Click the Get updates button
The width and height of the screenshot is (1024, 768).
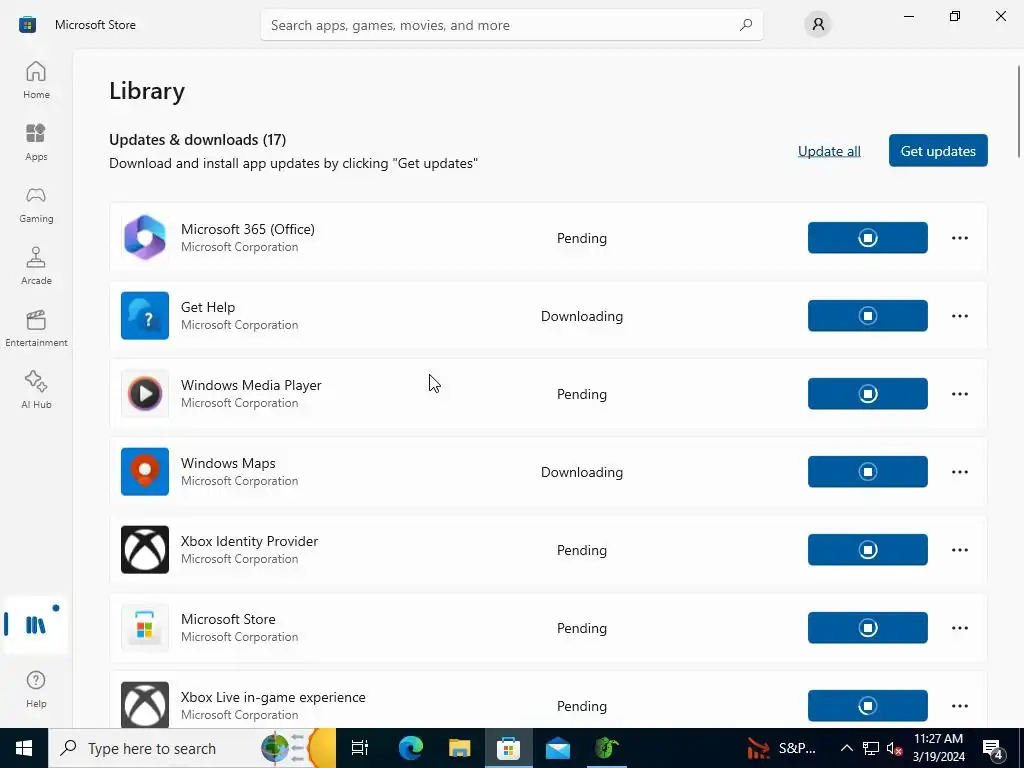(938, 151)
